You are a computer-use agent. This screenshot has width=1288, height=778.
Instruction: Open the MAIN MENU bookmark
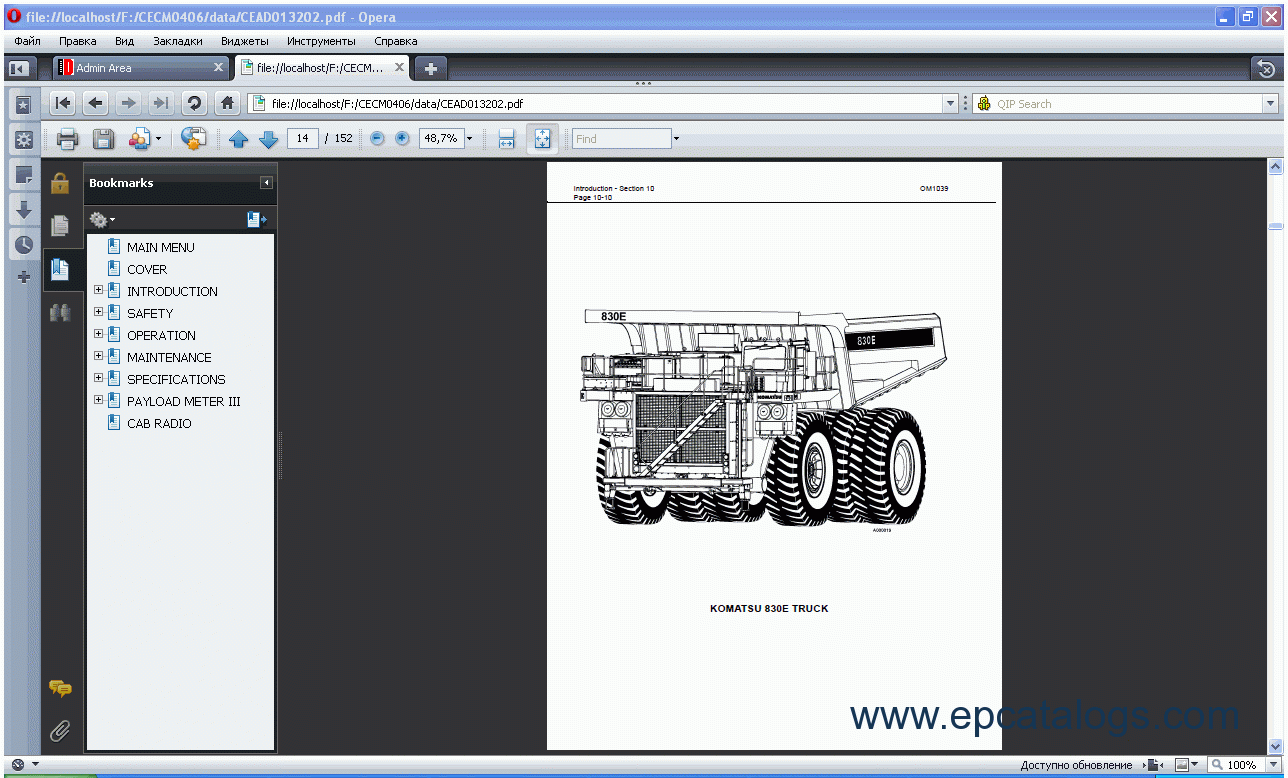pyautogui.click(x=160, y=247)
